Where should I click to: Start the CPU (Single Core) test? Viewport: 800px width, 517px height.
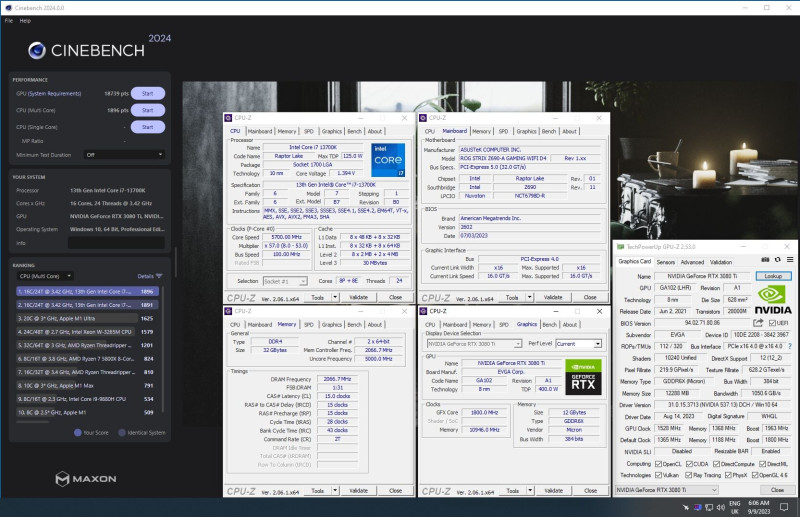147,127
